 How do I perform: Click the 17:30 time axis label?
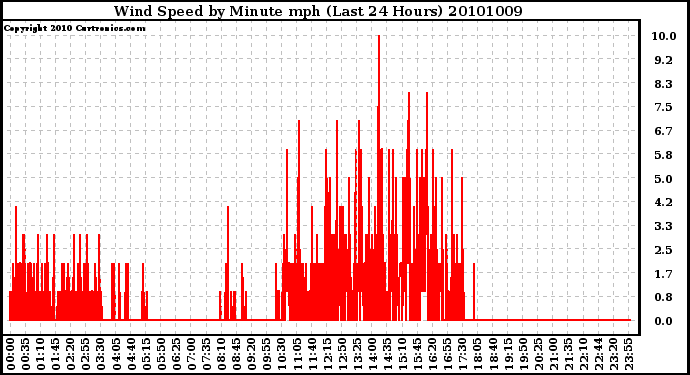click(462, 355)
